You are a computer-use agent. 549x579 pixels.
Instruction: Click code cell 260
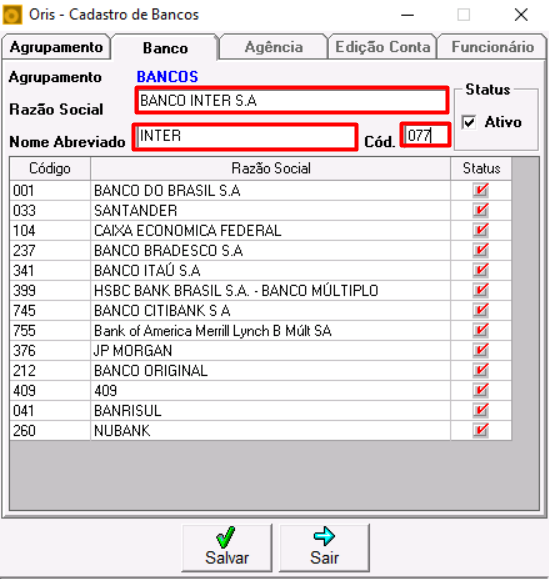pos(50,430)
